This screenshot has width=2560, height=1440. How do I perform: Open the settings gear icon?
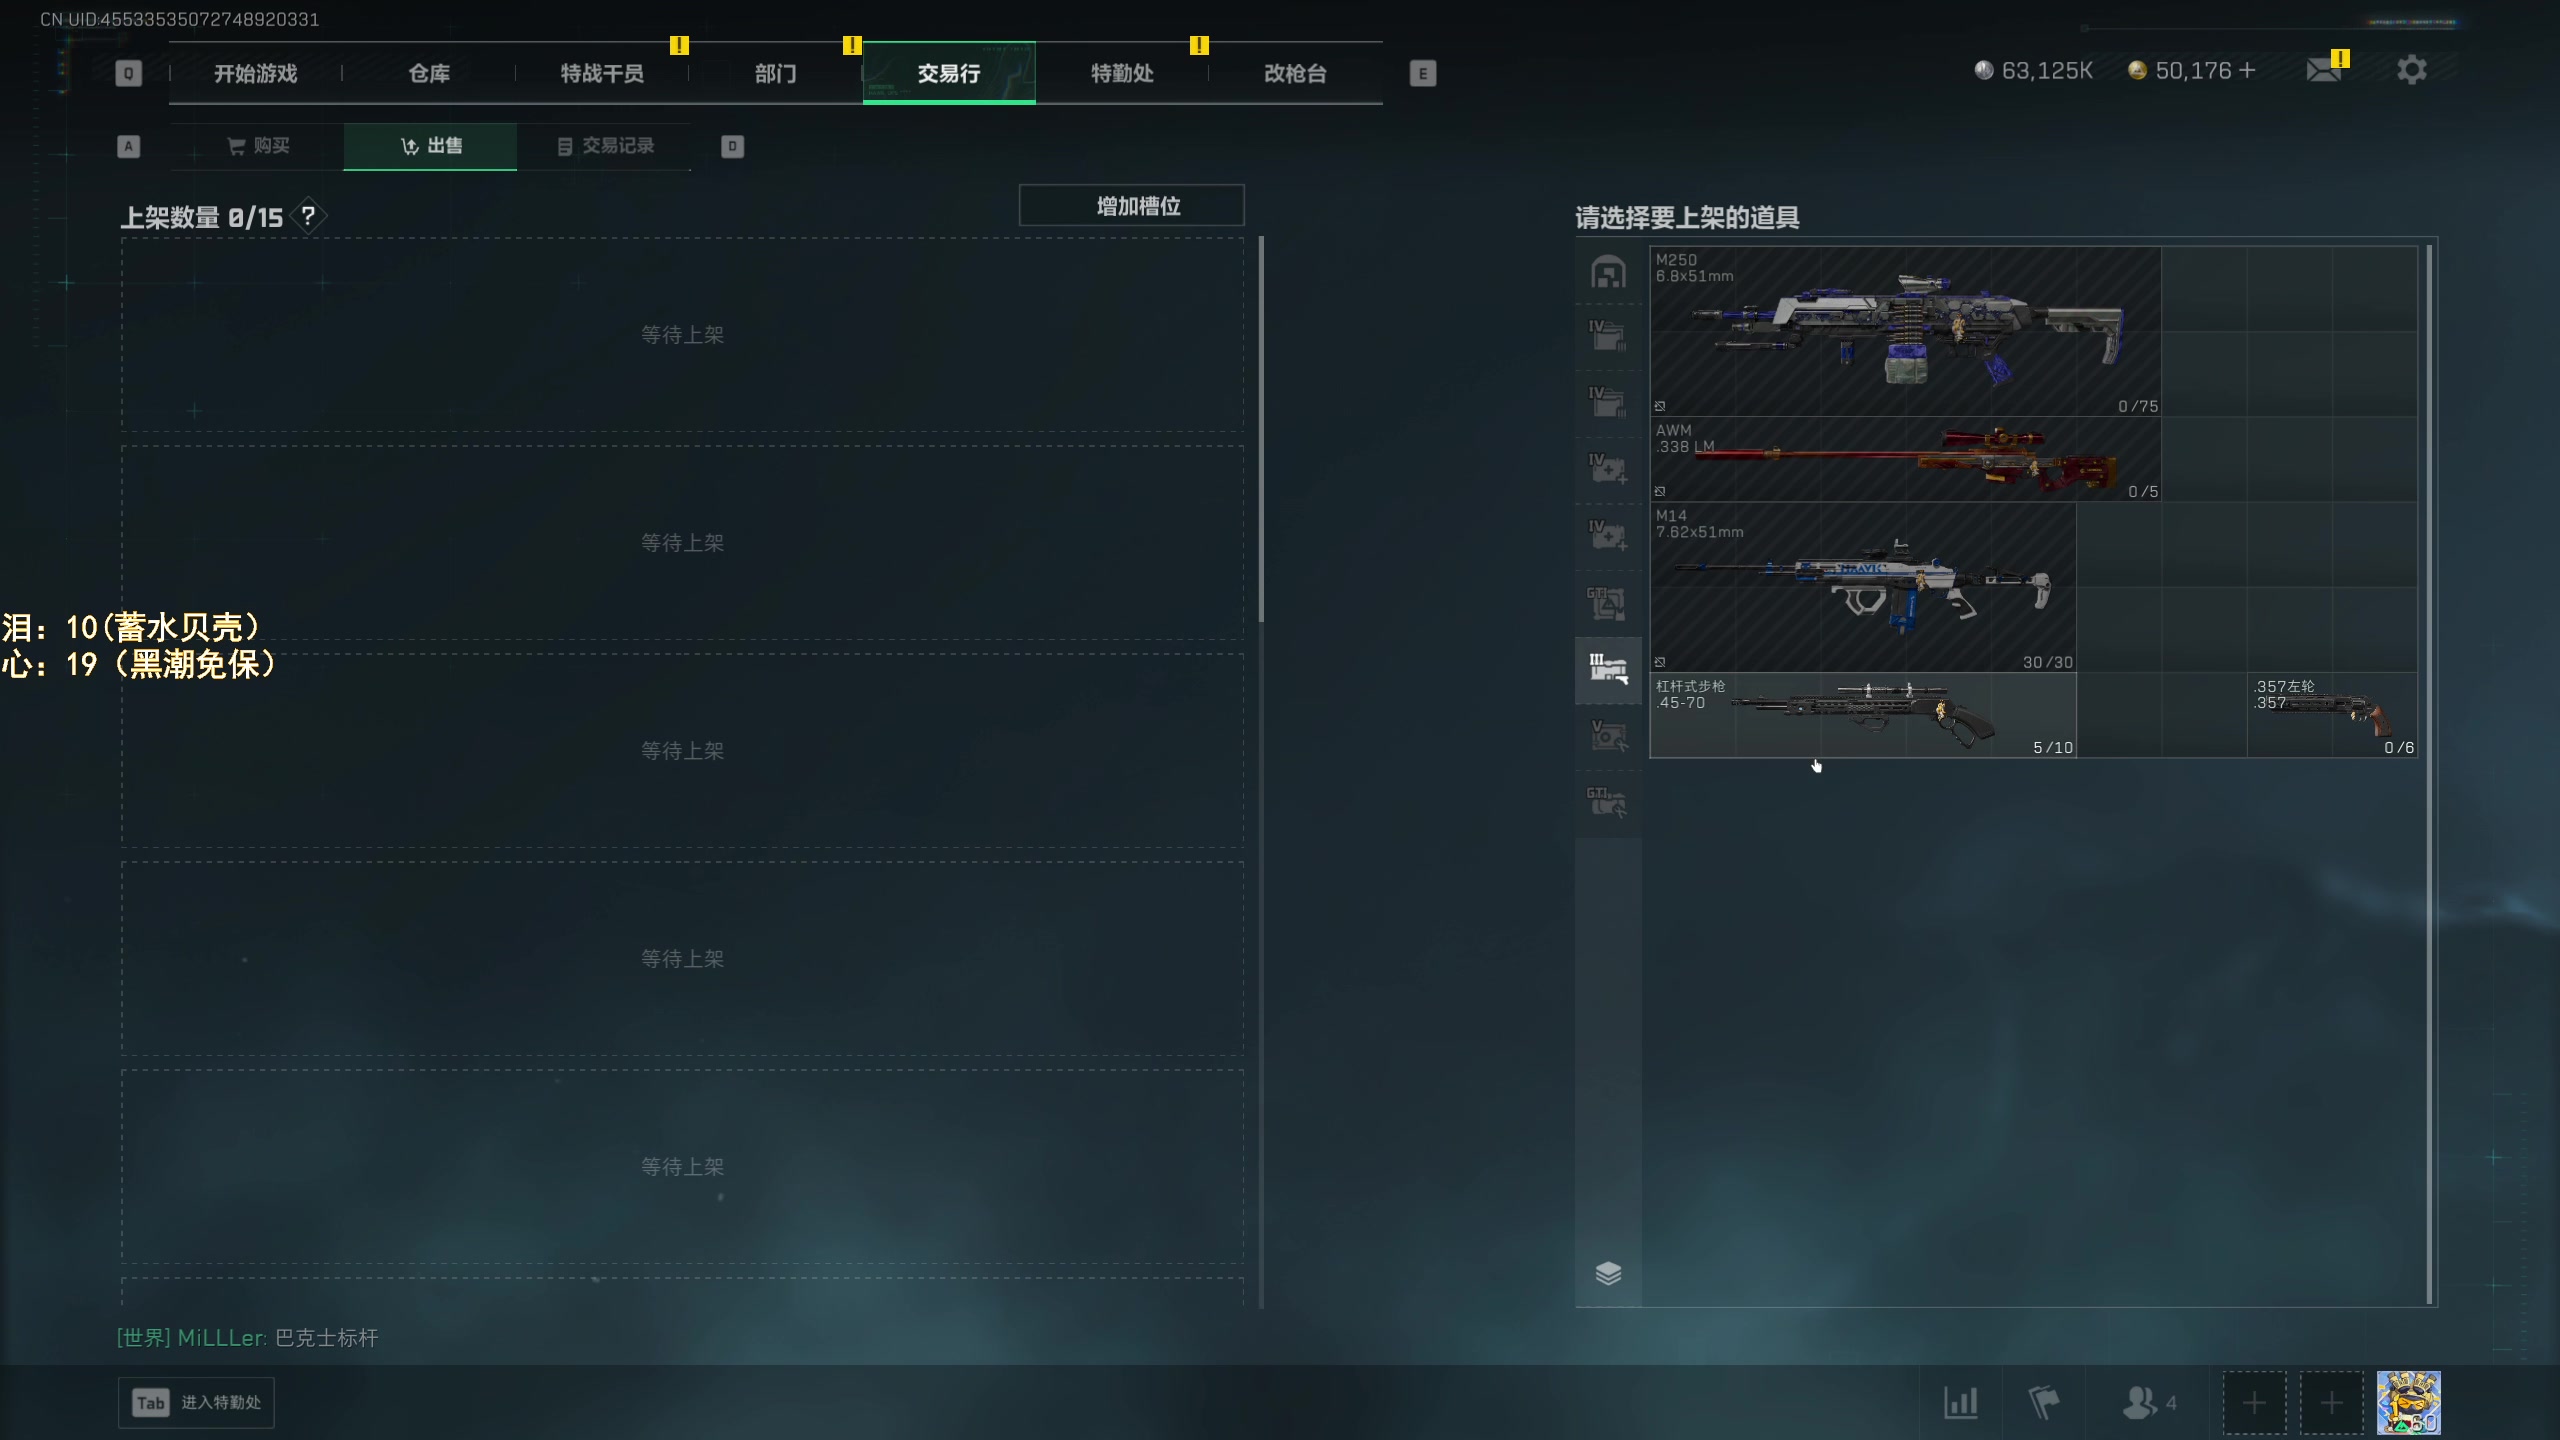[x=2411, y=70]
